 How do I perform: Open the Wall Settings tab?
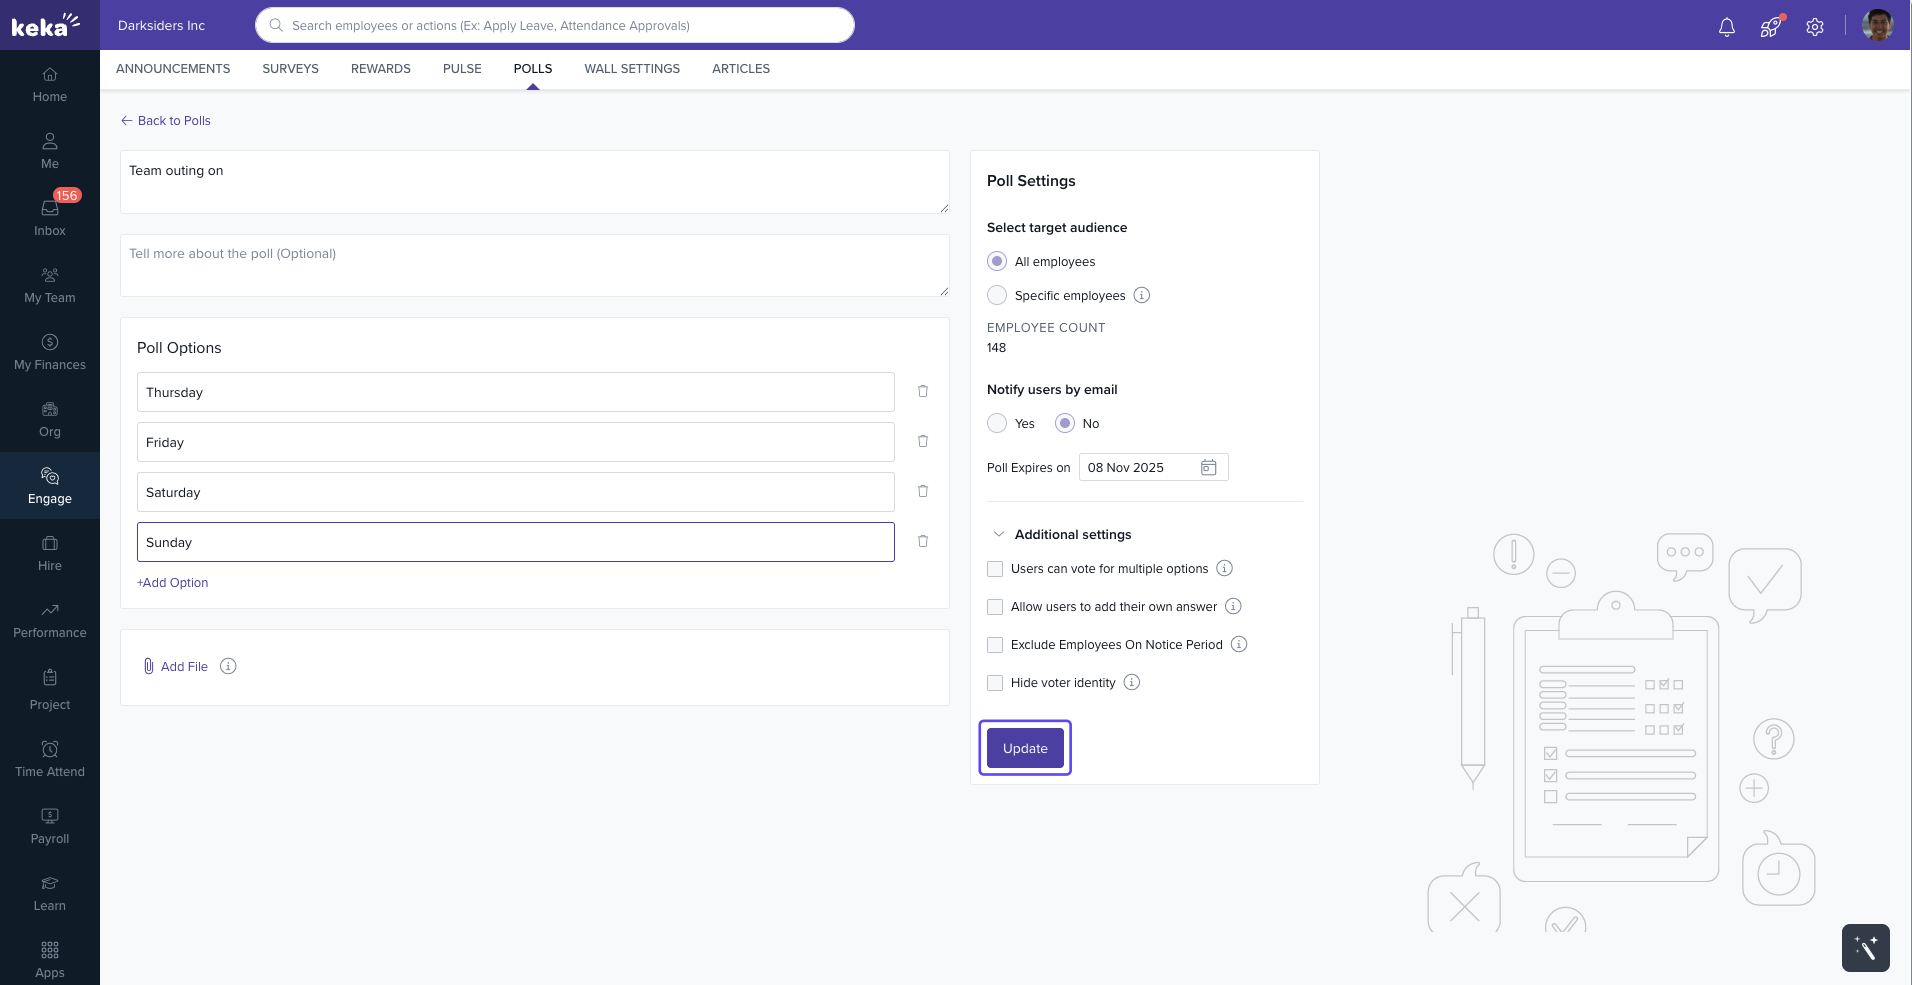pyautogui.click(x=632, y=69)
